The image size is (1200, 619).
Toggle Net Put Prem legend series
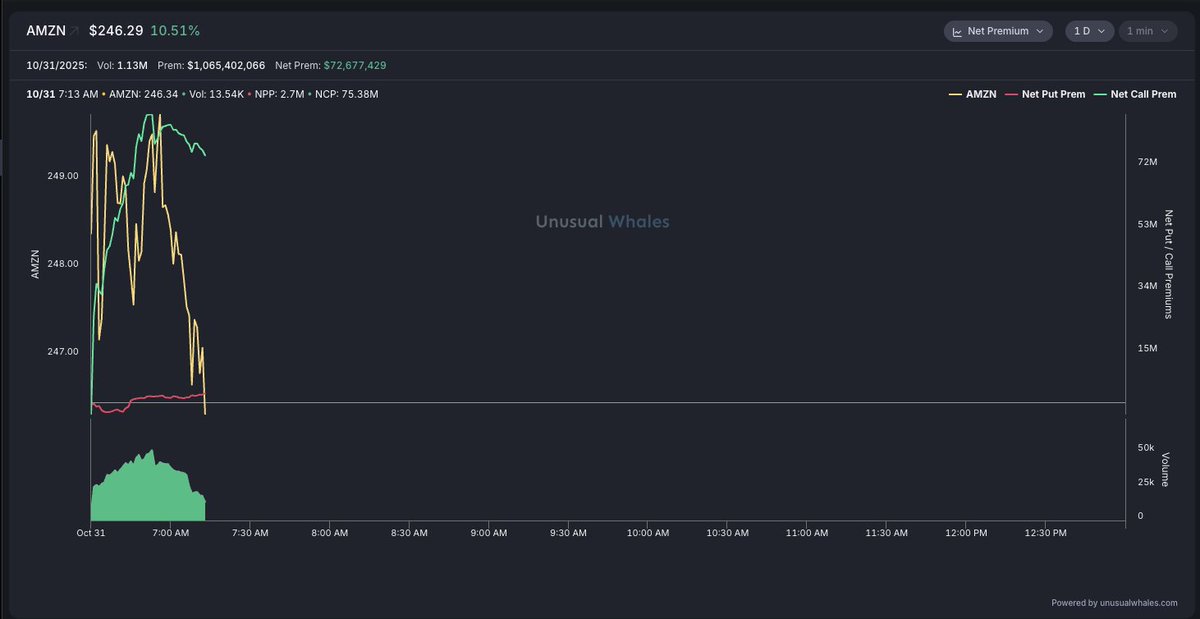[x=1049, y=94]
